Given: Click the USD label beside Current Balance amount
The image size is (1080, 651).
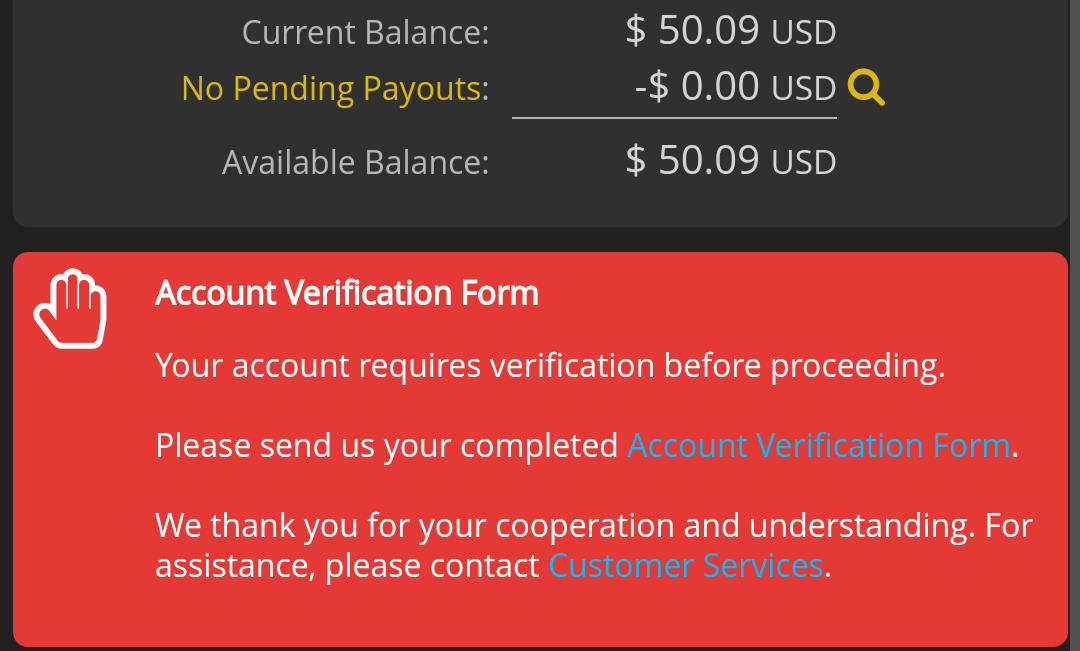Looking at the screenshot, I should [x=804, y=33].
